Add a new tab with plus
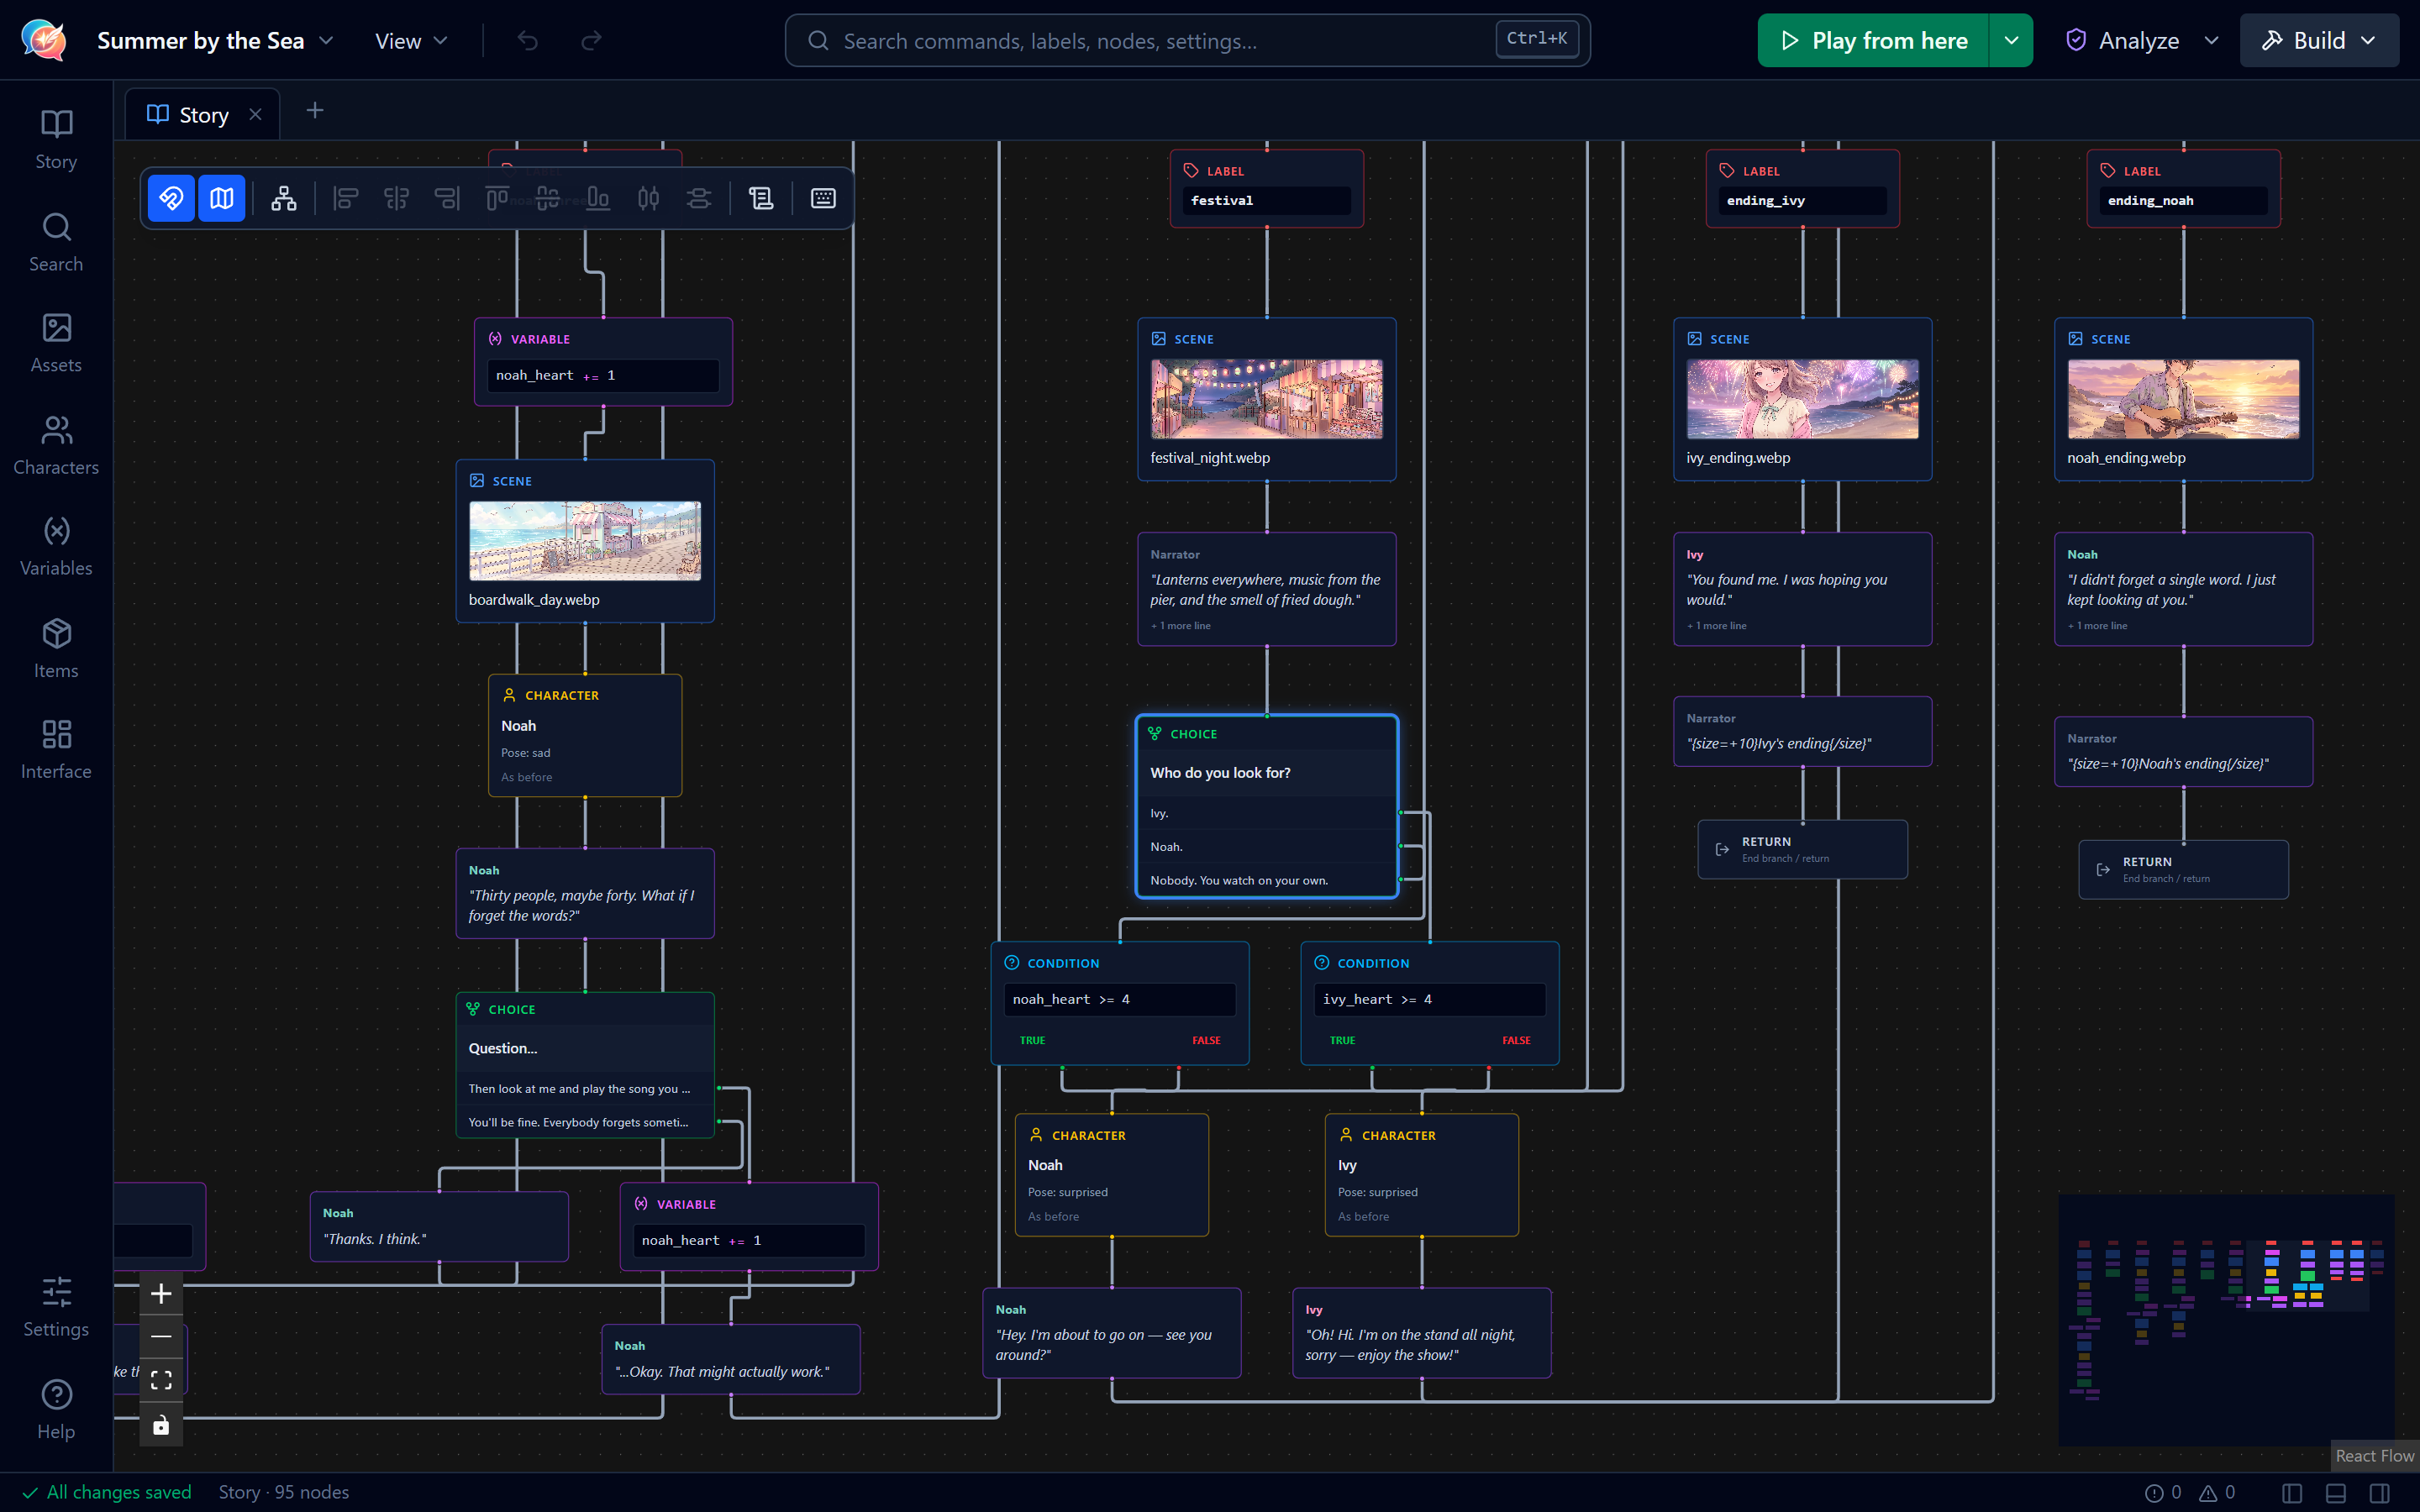The image size is (2420, 1512). (314, 111)
